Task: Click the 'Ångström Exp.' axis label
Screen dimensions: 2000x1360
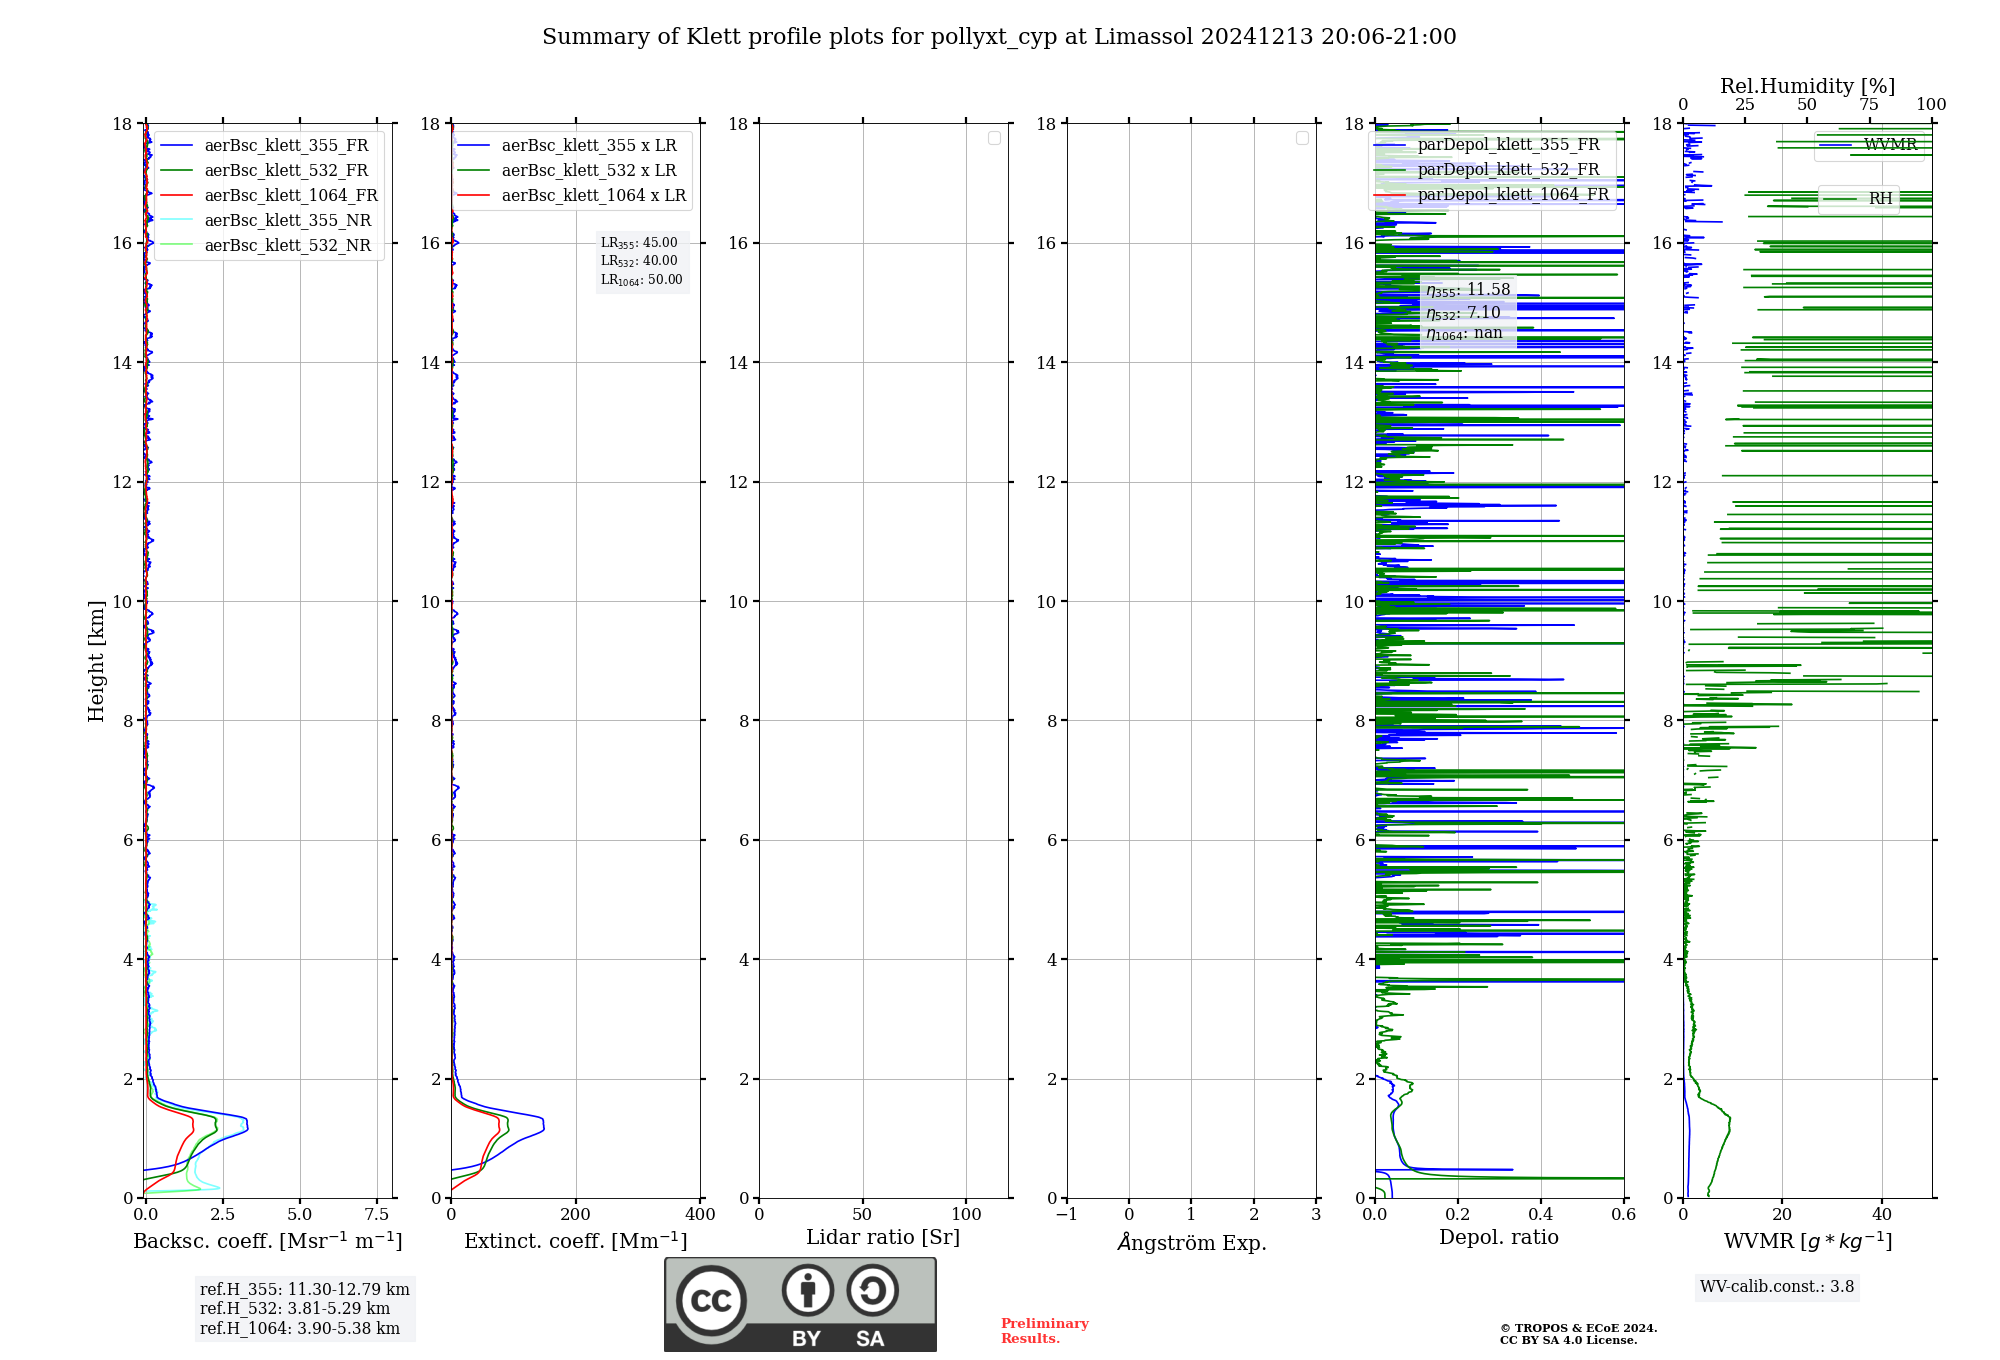Action: pyautogui.click(x=1192, y=1242)
